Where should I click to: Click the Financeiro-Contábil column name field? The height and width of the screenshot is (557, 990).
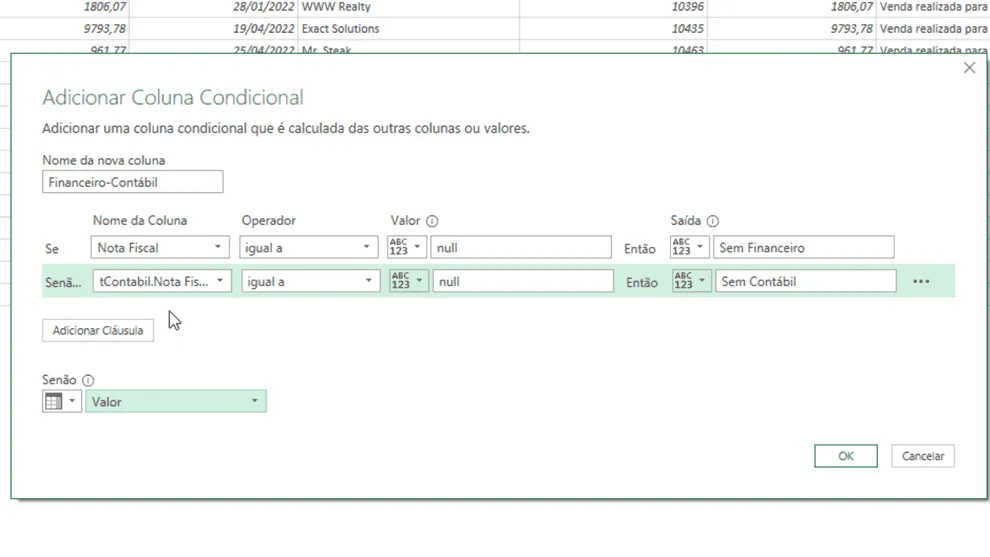pyautogui.click(x=133, y=182)
